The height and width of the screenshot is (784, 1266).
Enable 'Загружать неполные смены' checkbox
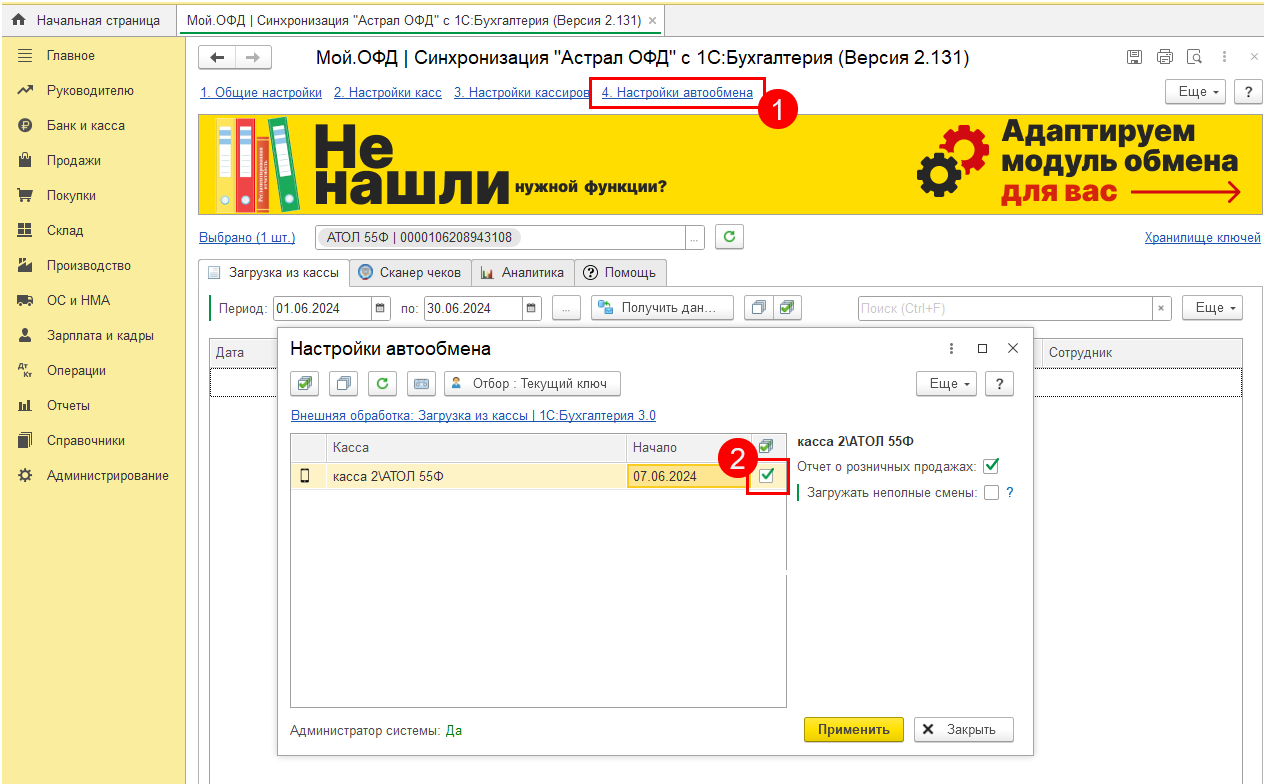pos(991,492)
